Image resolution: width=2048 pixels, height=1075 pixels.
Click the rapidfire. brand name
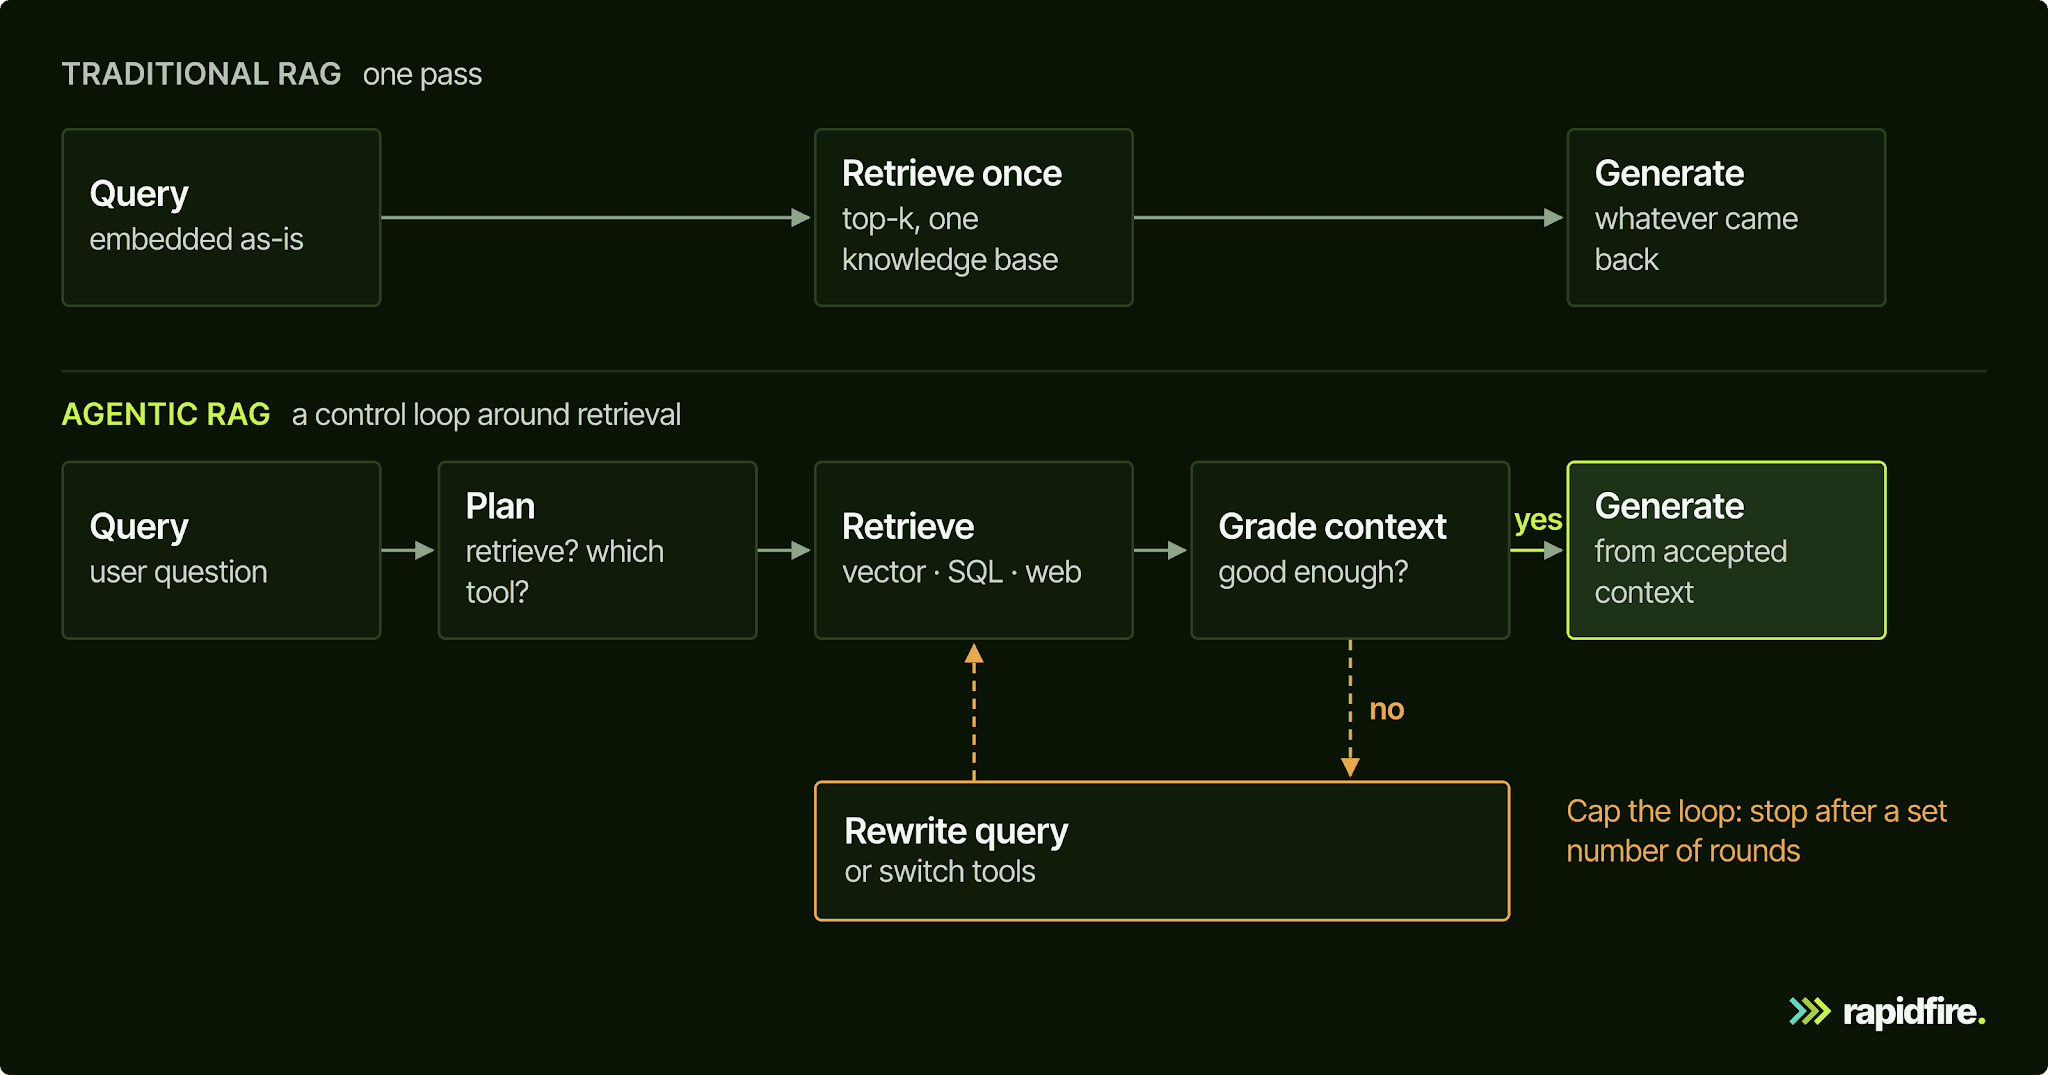1914,1012
